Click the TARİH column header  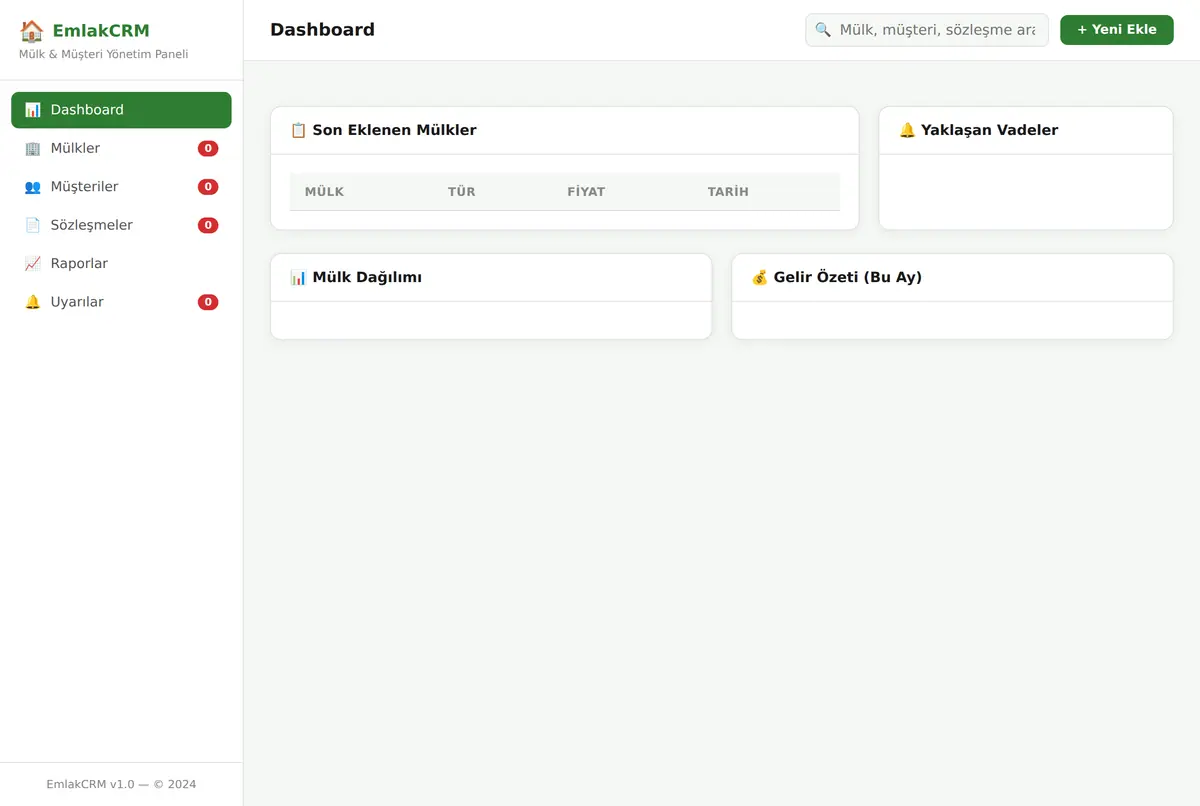pos(728,192)
